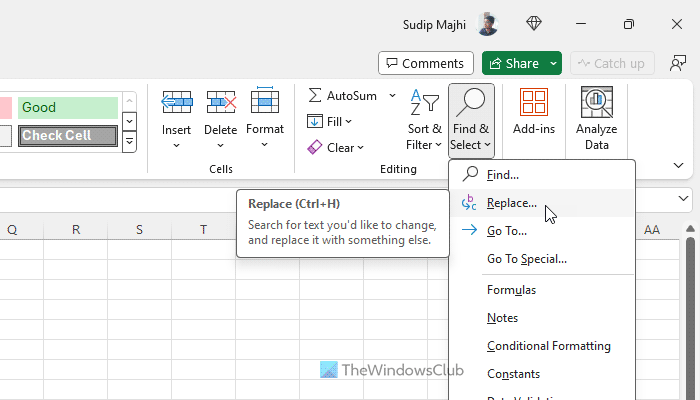
Task: Click the Clear eraser icon
Action: click(315, 147)
